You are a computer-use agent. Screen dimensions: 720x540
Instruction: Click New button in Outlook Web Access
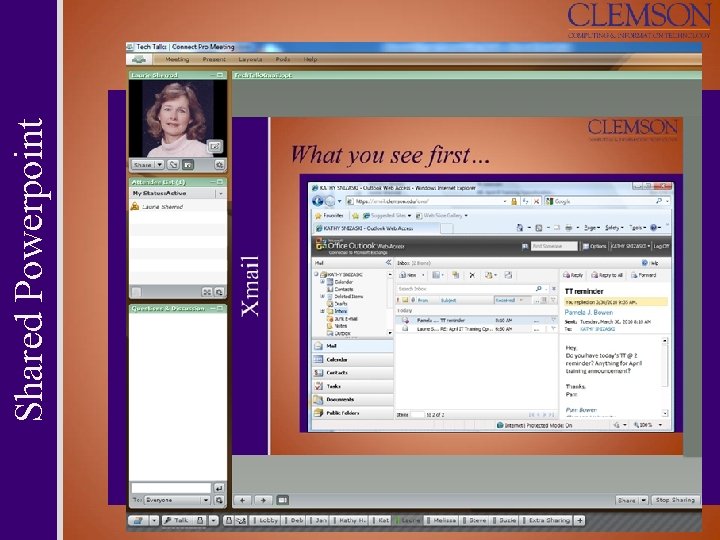[x=408, y=275]
